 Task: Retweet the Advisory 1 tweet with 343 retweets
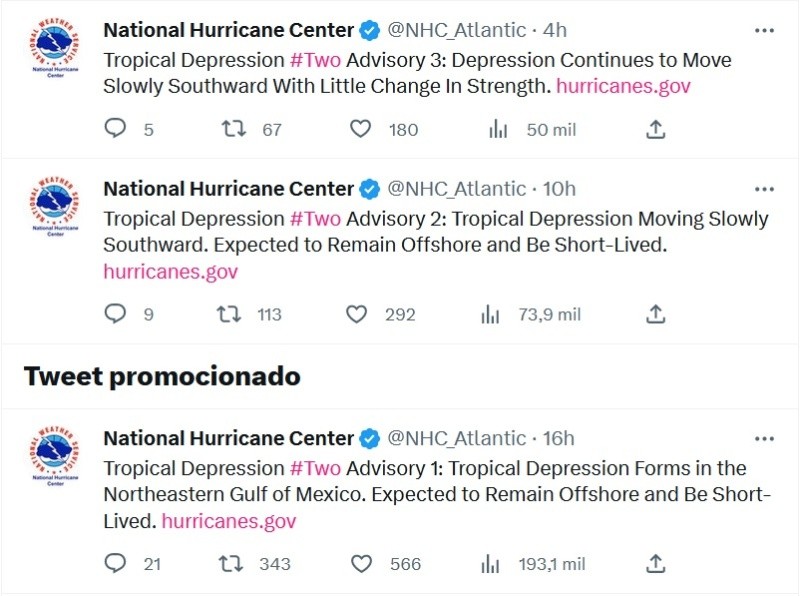coord(233,564)
